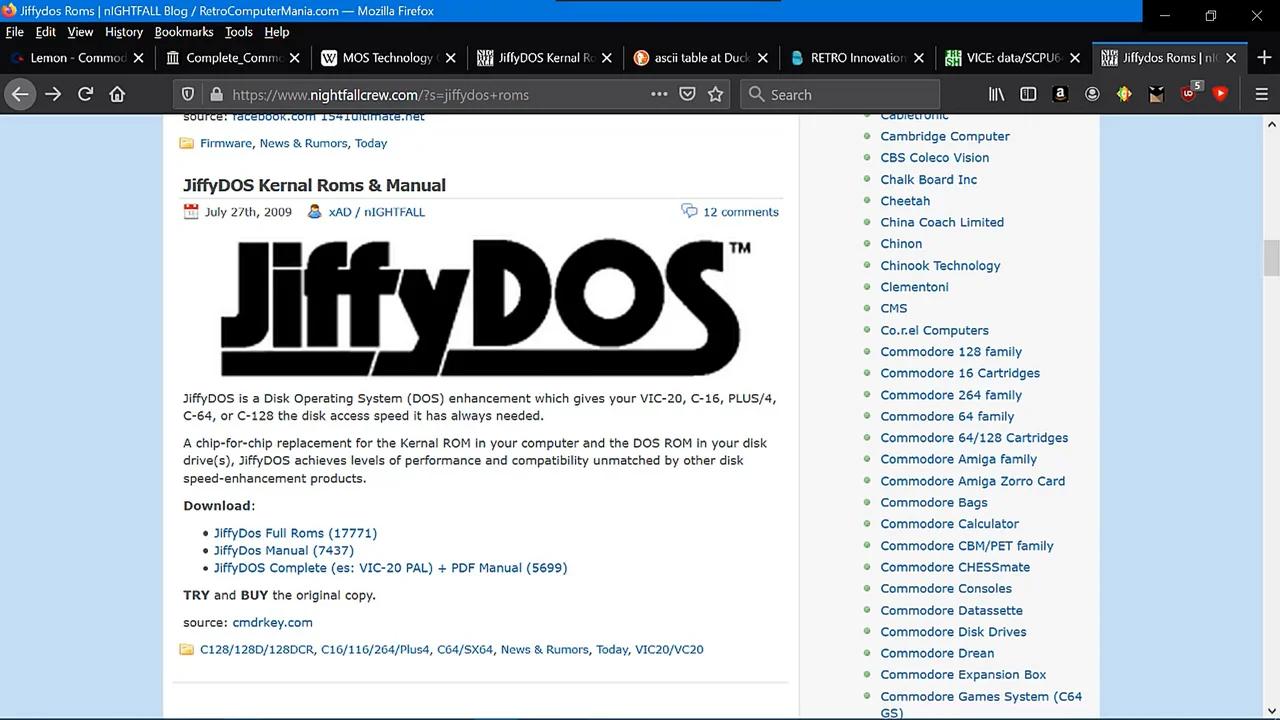Open the Commodore 64 family category

(947, 416)
